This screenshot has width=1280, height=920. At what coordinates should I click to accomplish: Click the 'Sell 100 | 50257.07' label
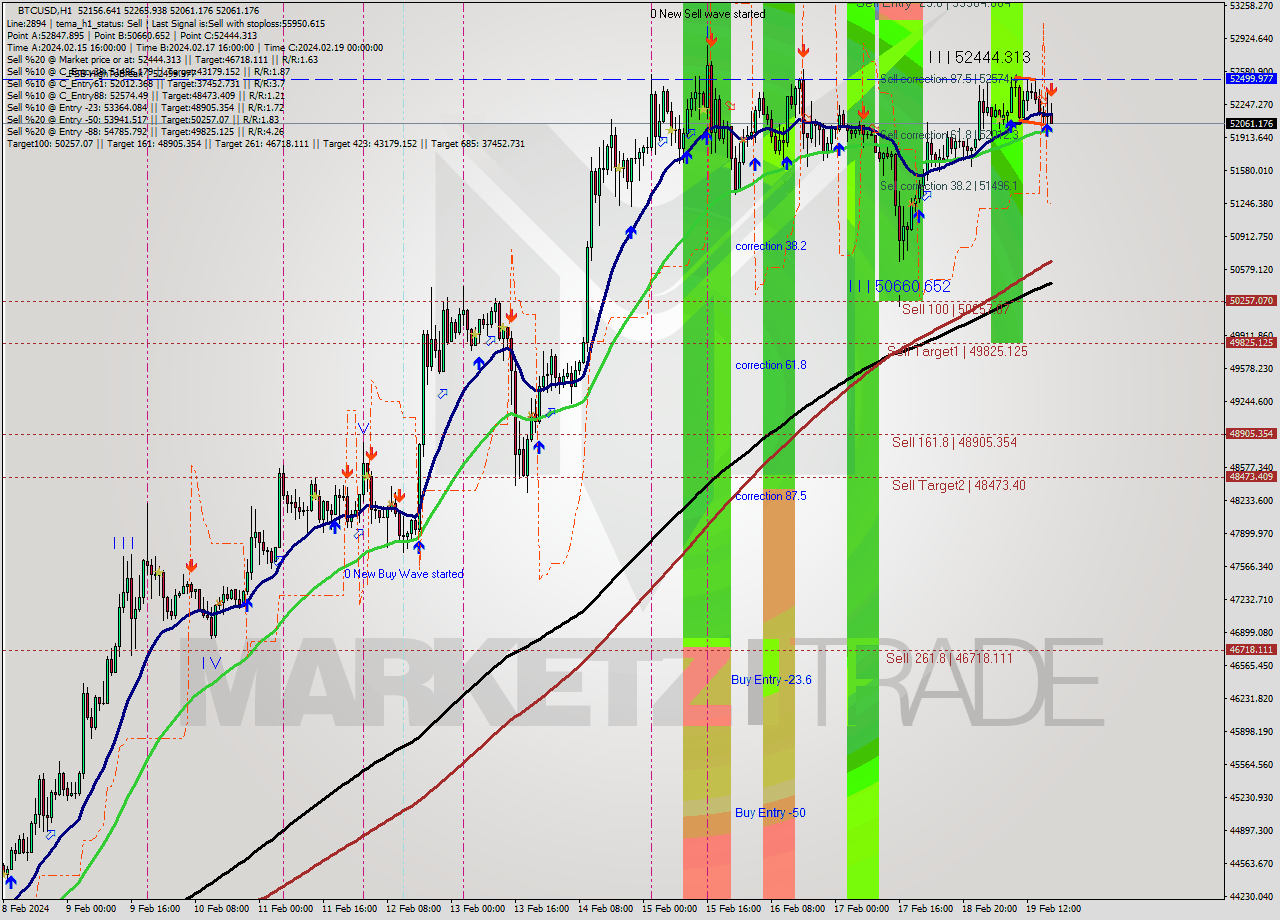pos(956,309)
